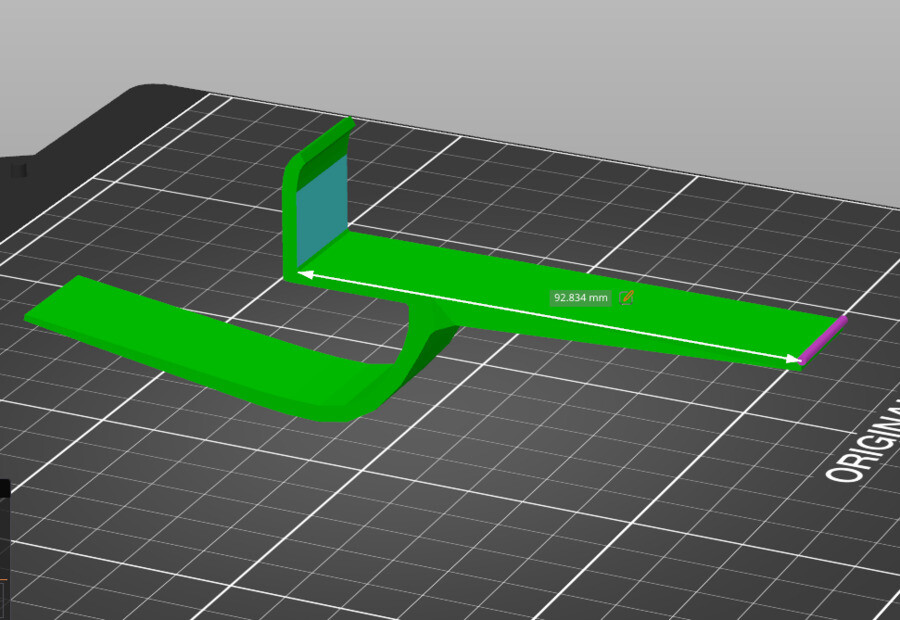The width and height of the screenshot is (900, 620).
Task: Select the purple highlighted edge of the model
Action: pos(823,340)
